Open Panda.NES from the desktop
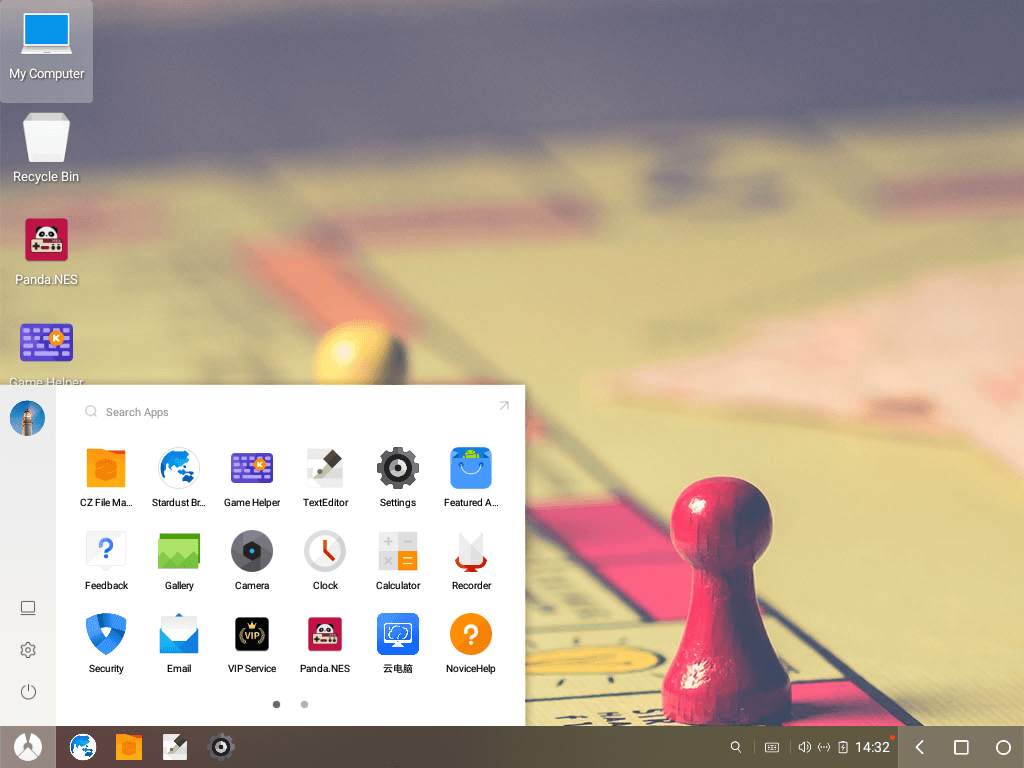1024x768 pixels. (46, 240)
